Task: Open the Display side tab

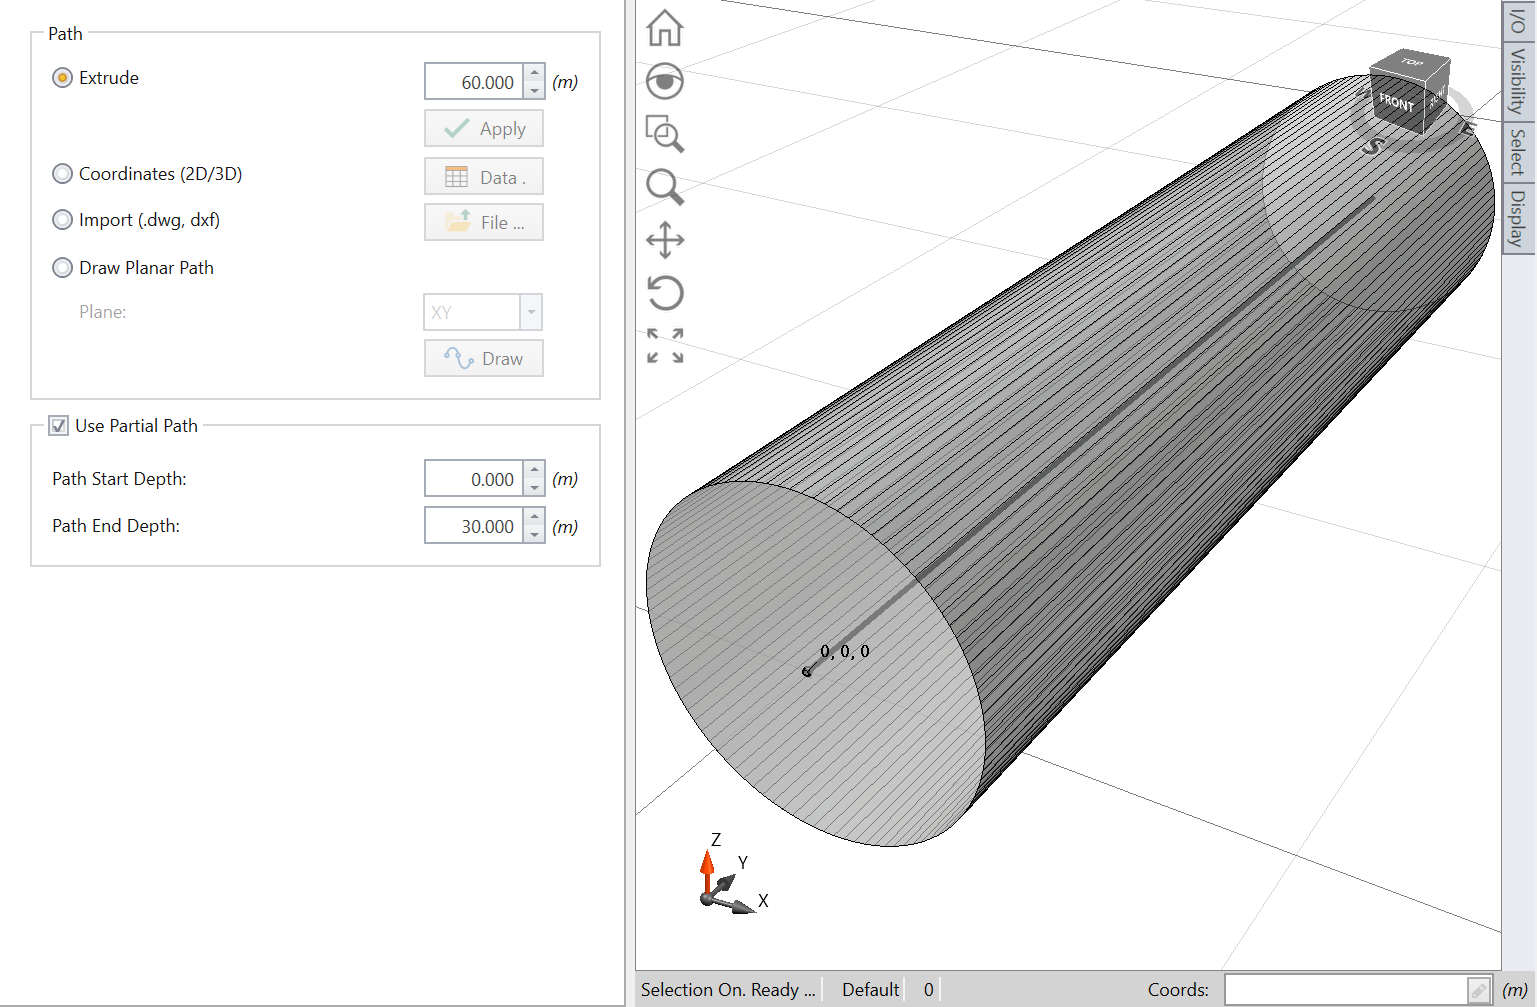Action: pyautogui.click(x=1518, y=219)
